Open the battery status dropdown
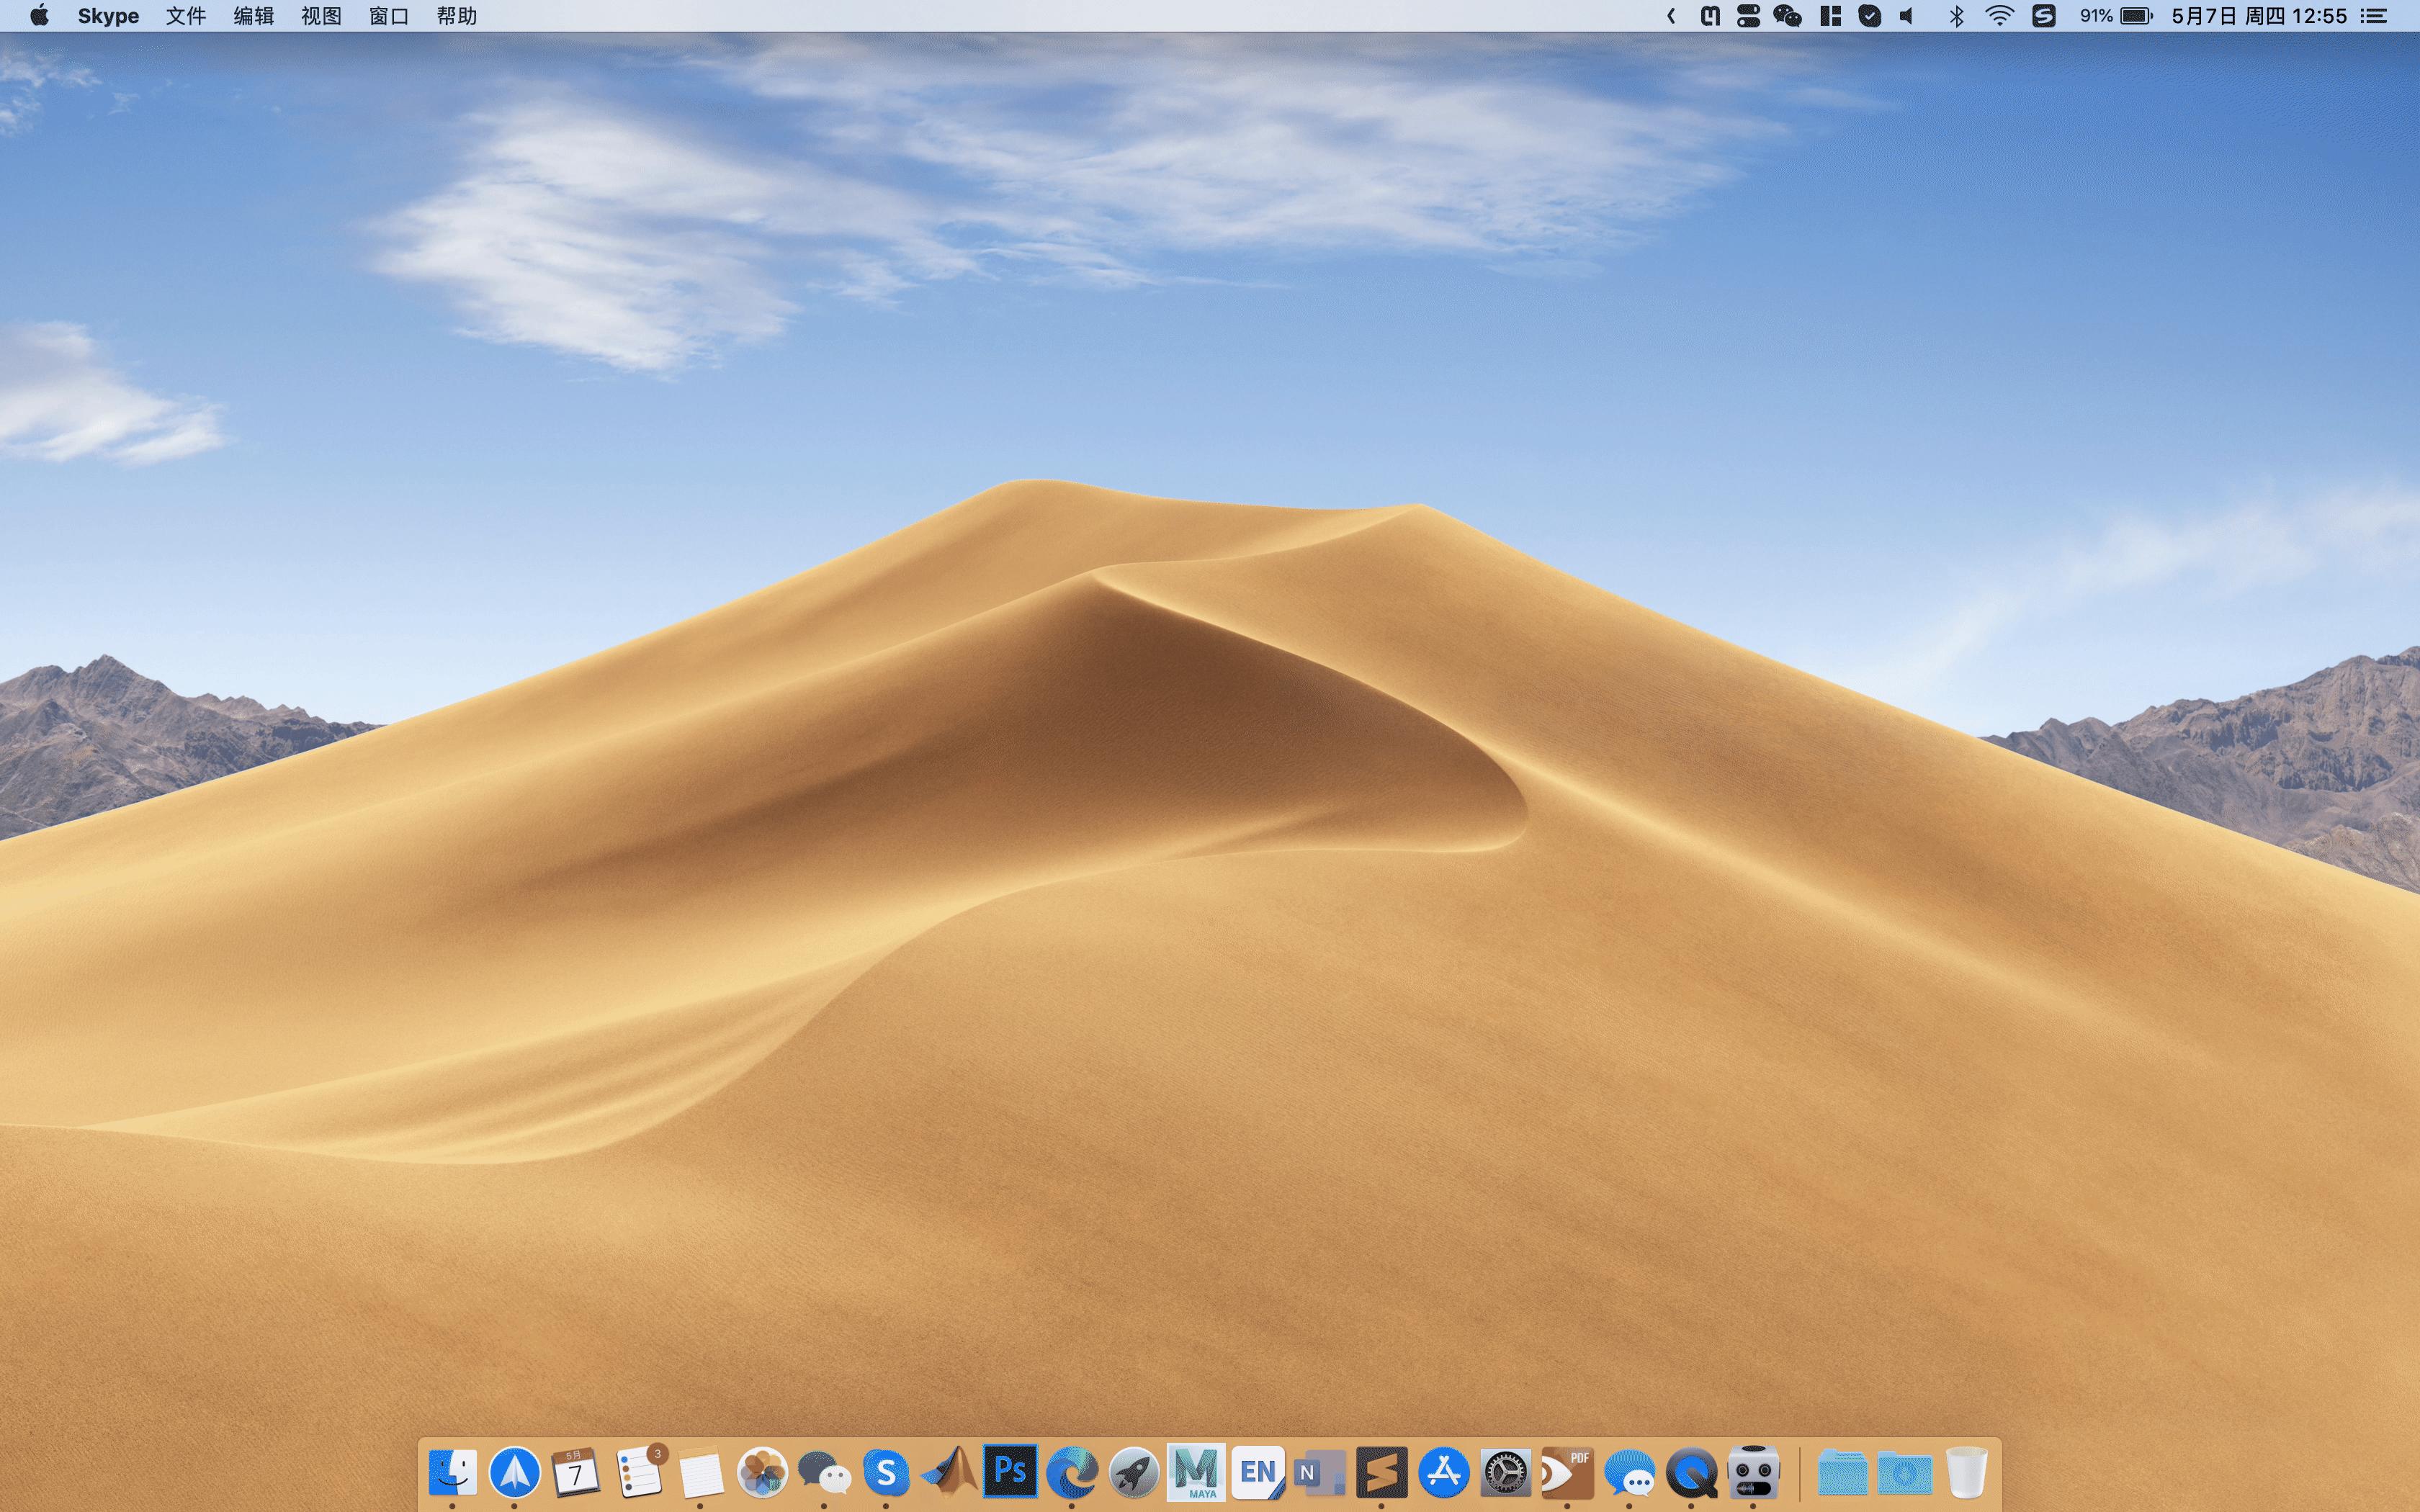 click(2117, 16)
